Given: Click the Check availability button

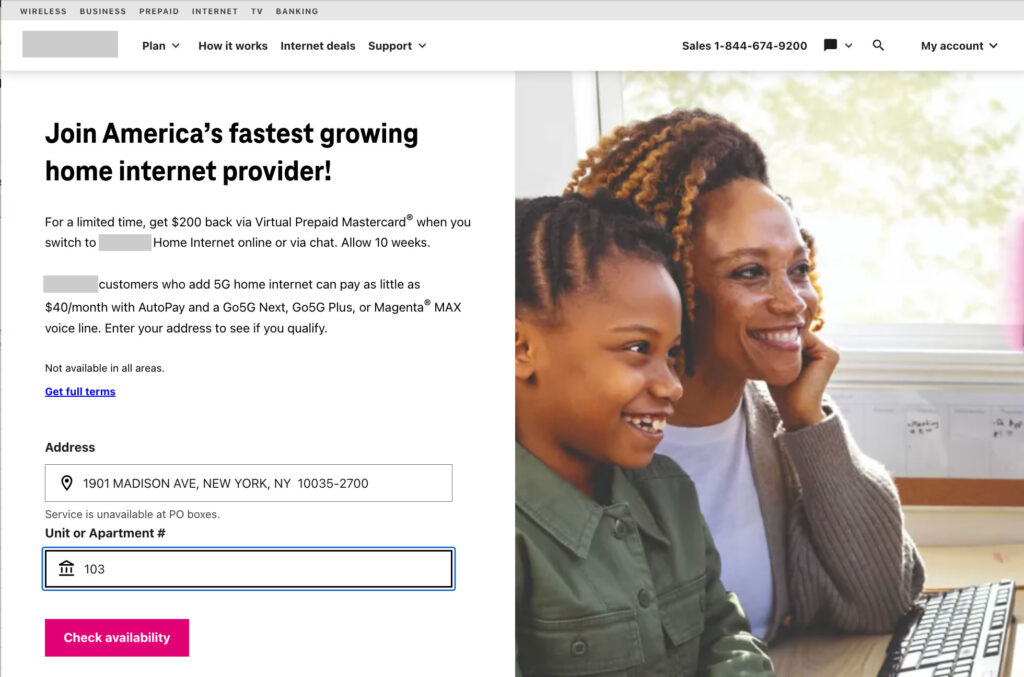Looking at the screenshot, I should point(117,638).
